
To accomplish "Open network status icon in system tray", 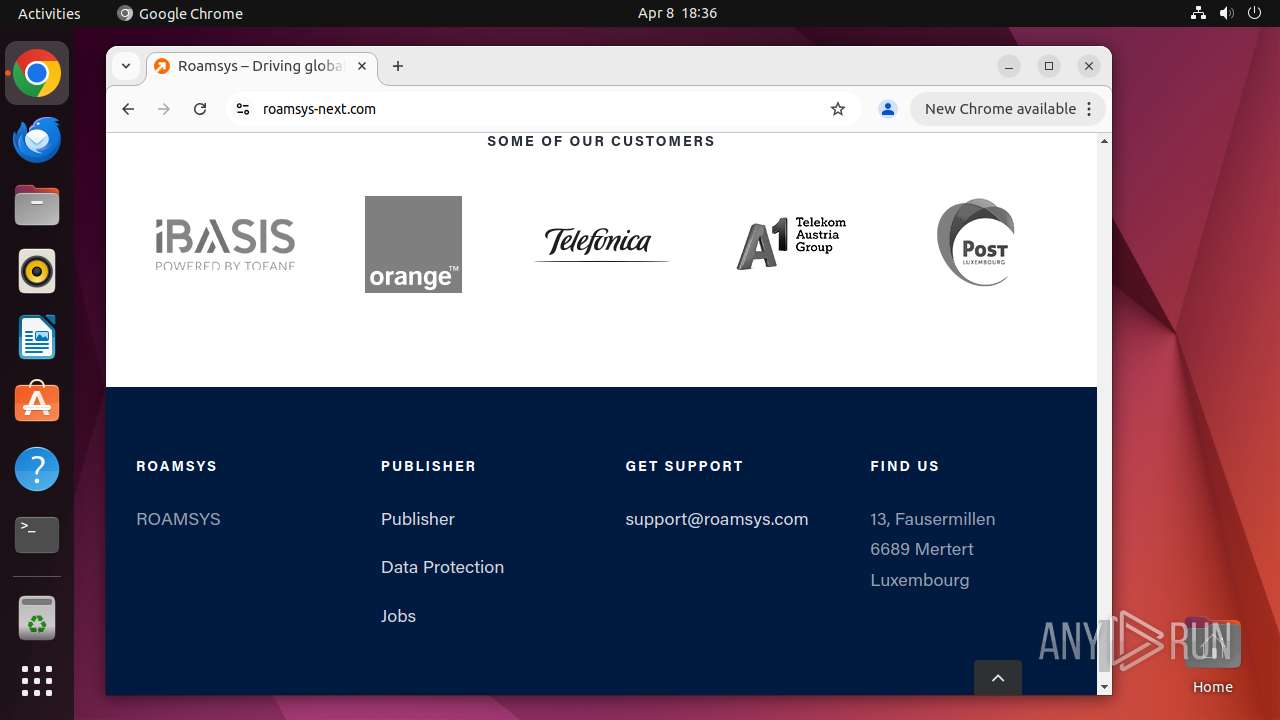I will pyautogui.click(x=1199, y=13).
